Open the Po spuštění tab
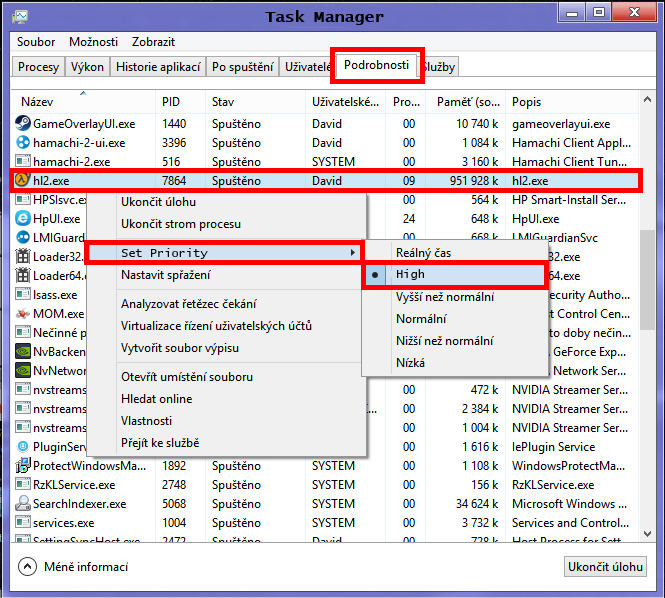665x598 pixels. pyautogui.click(x=243, y=67)
